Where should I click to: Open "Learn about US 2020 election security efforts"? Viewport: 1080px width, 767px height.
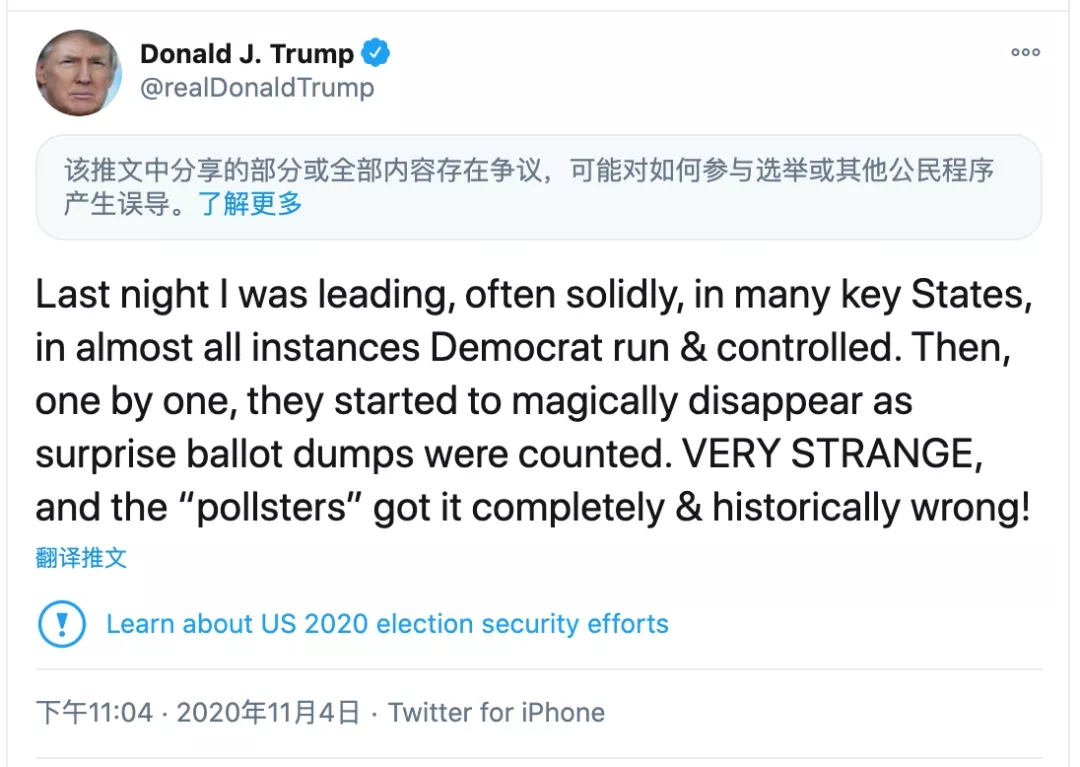[387, 624]
